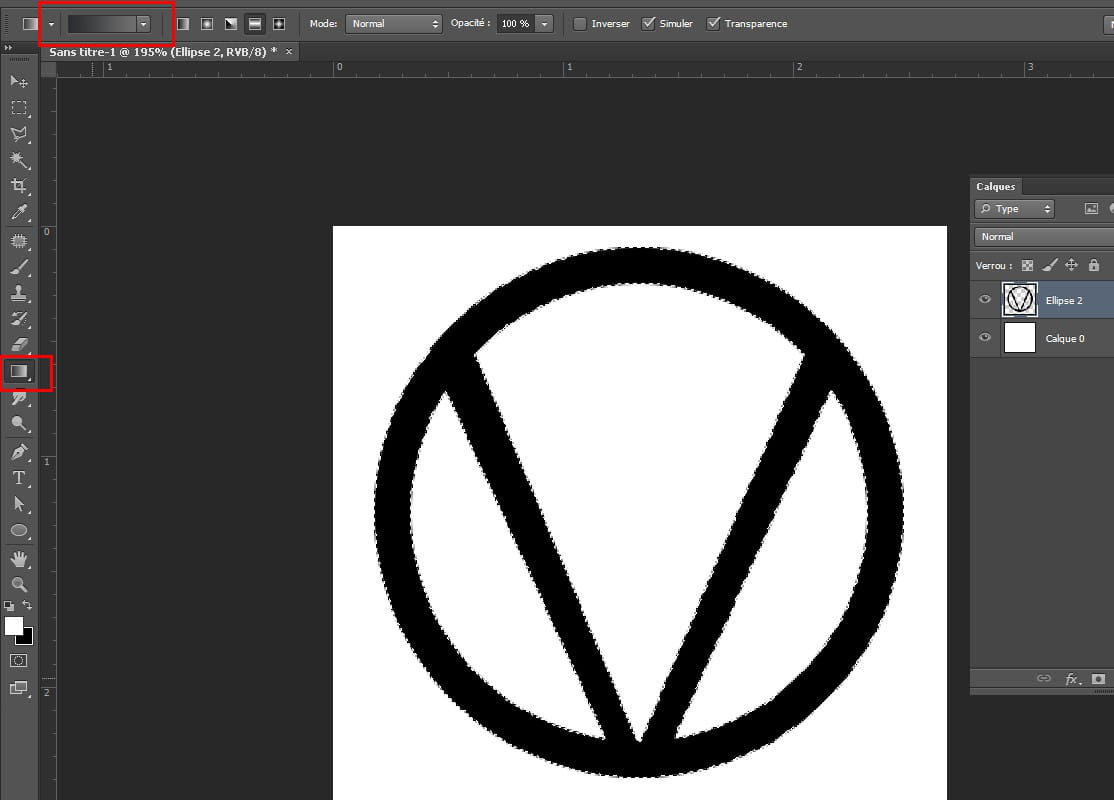Expand the toolbar double-arrow

click(9, 48)
